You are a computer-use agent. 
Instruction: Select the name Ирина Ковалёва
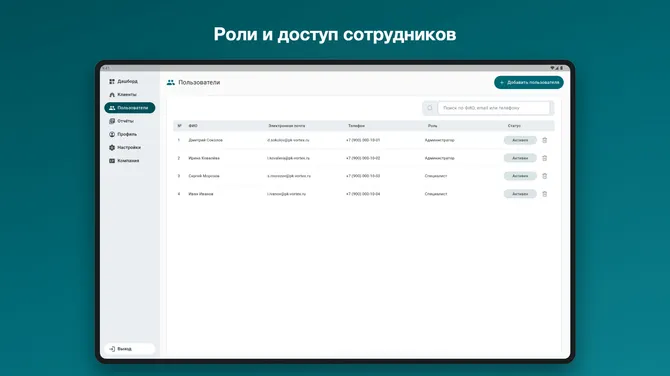point(204,158)
